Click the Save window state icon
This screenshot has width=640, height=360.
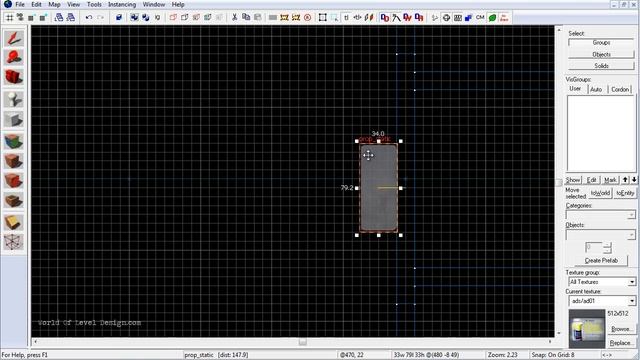click(71, 18)
